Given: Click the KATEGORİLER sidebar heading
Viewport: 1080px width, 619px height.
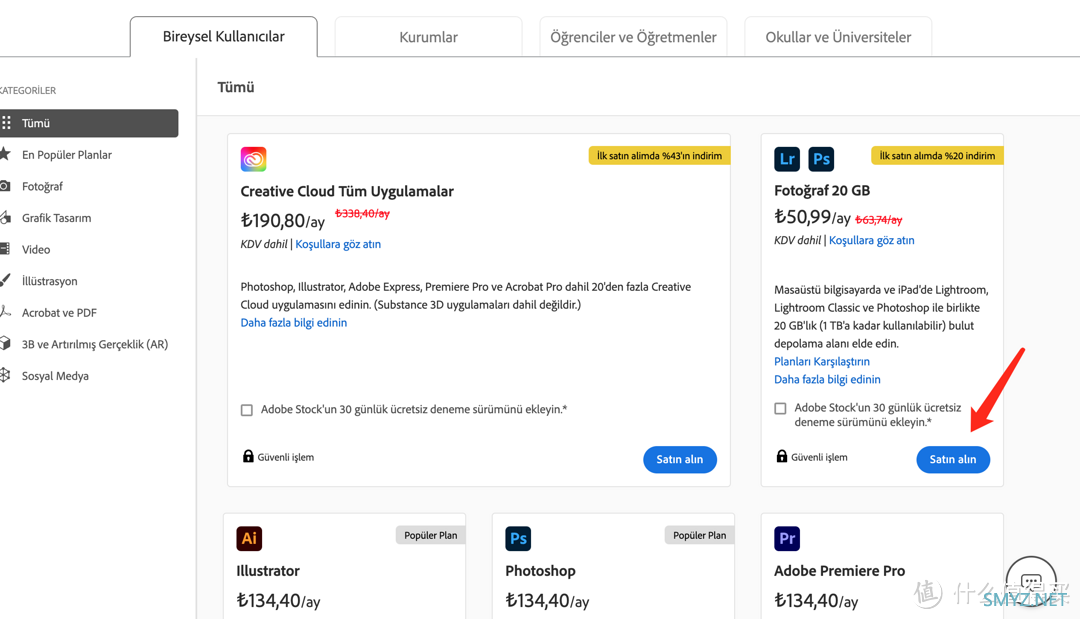Looking at the screenshot, I should (x=28, y=90).
